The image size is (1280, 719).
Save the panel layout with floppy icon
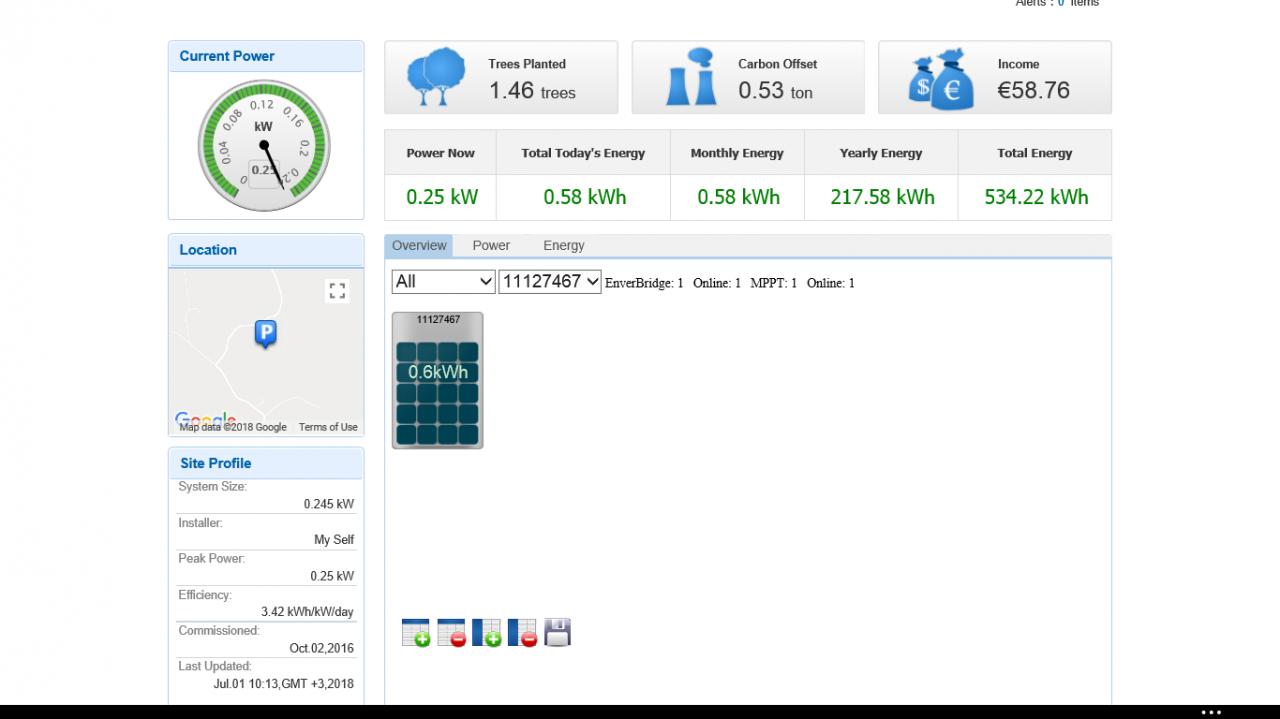(x=558, y=633)
